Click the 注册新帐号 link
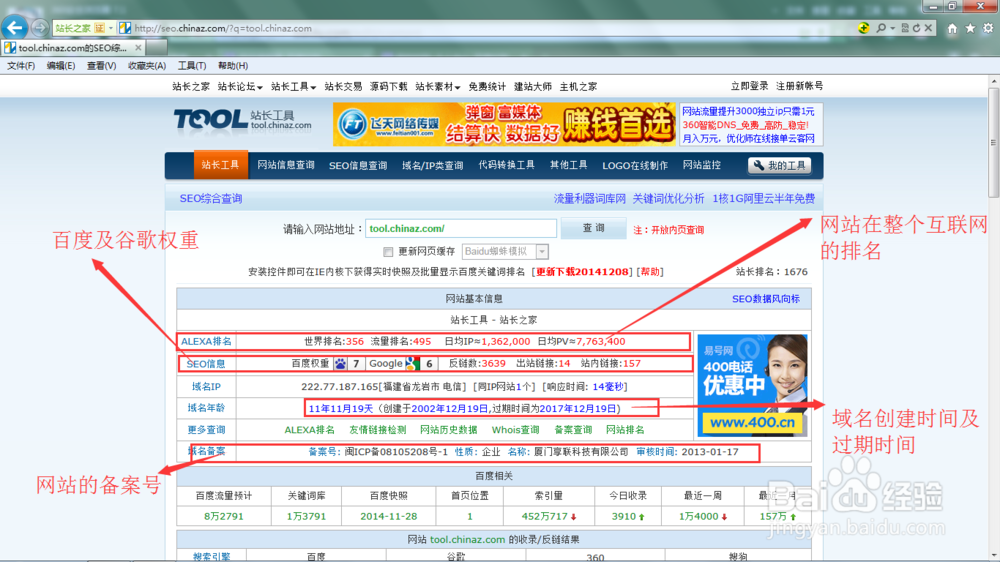Viewport: 1000px width, 562px height. pyautogui.click(x=799, y=86)
